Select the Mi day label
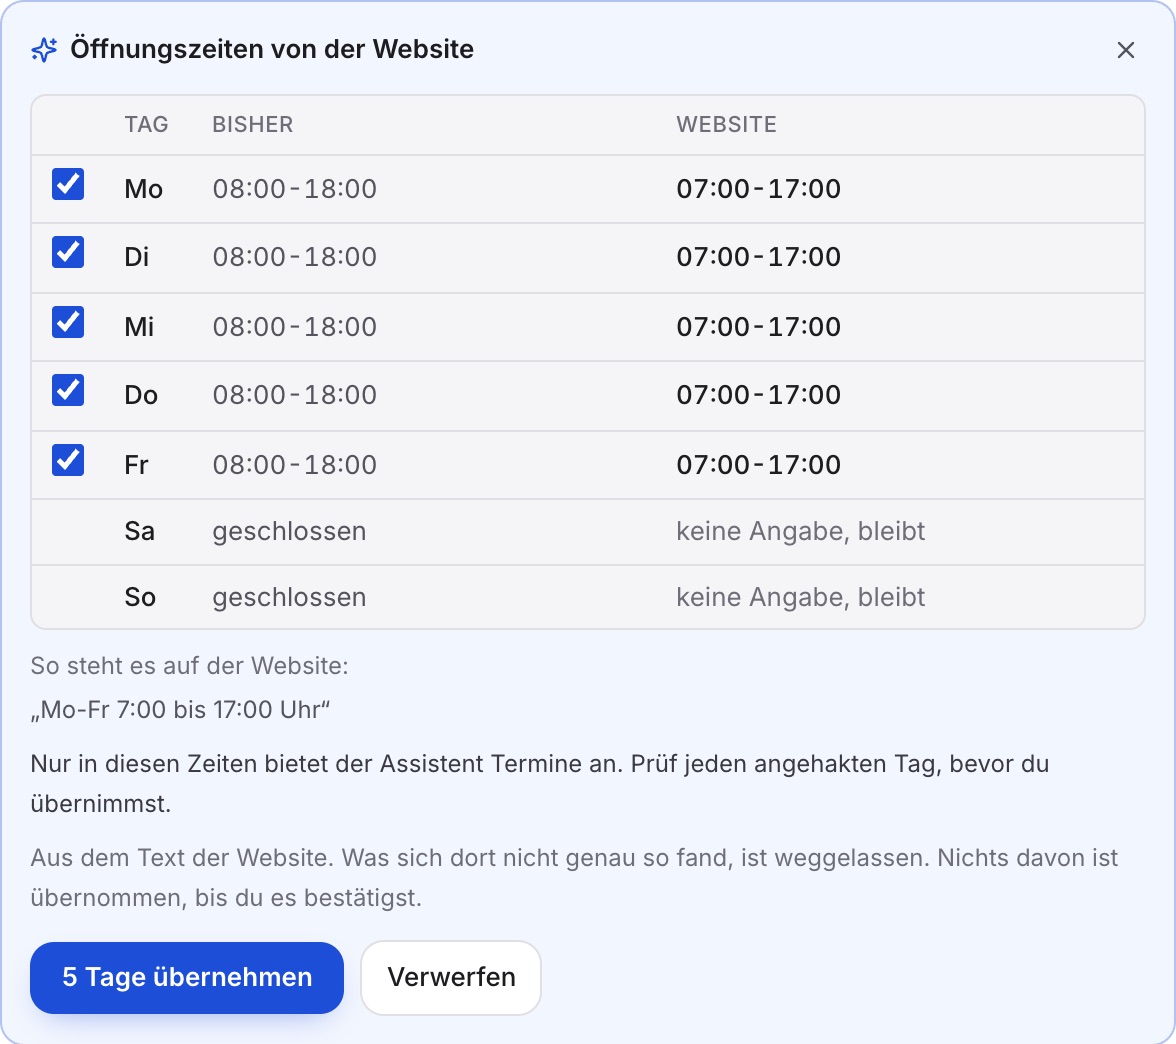Screen dimensions: 1176x1044 (x=140, y=327)
